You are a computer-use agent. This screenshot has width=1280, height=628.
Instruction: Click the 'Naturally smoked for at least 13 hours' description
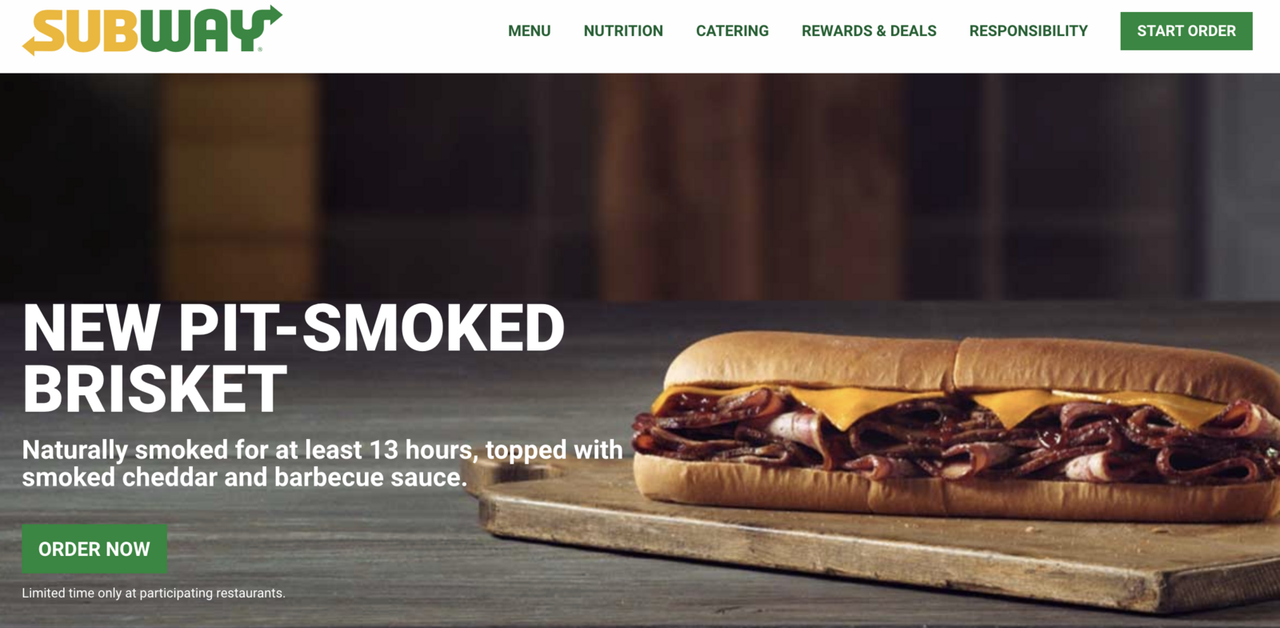click(x=323, y=463)
